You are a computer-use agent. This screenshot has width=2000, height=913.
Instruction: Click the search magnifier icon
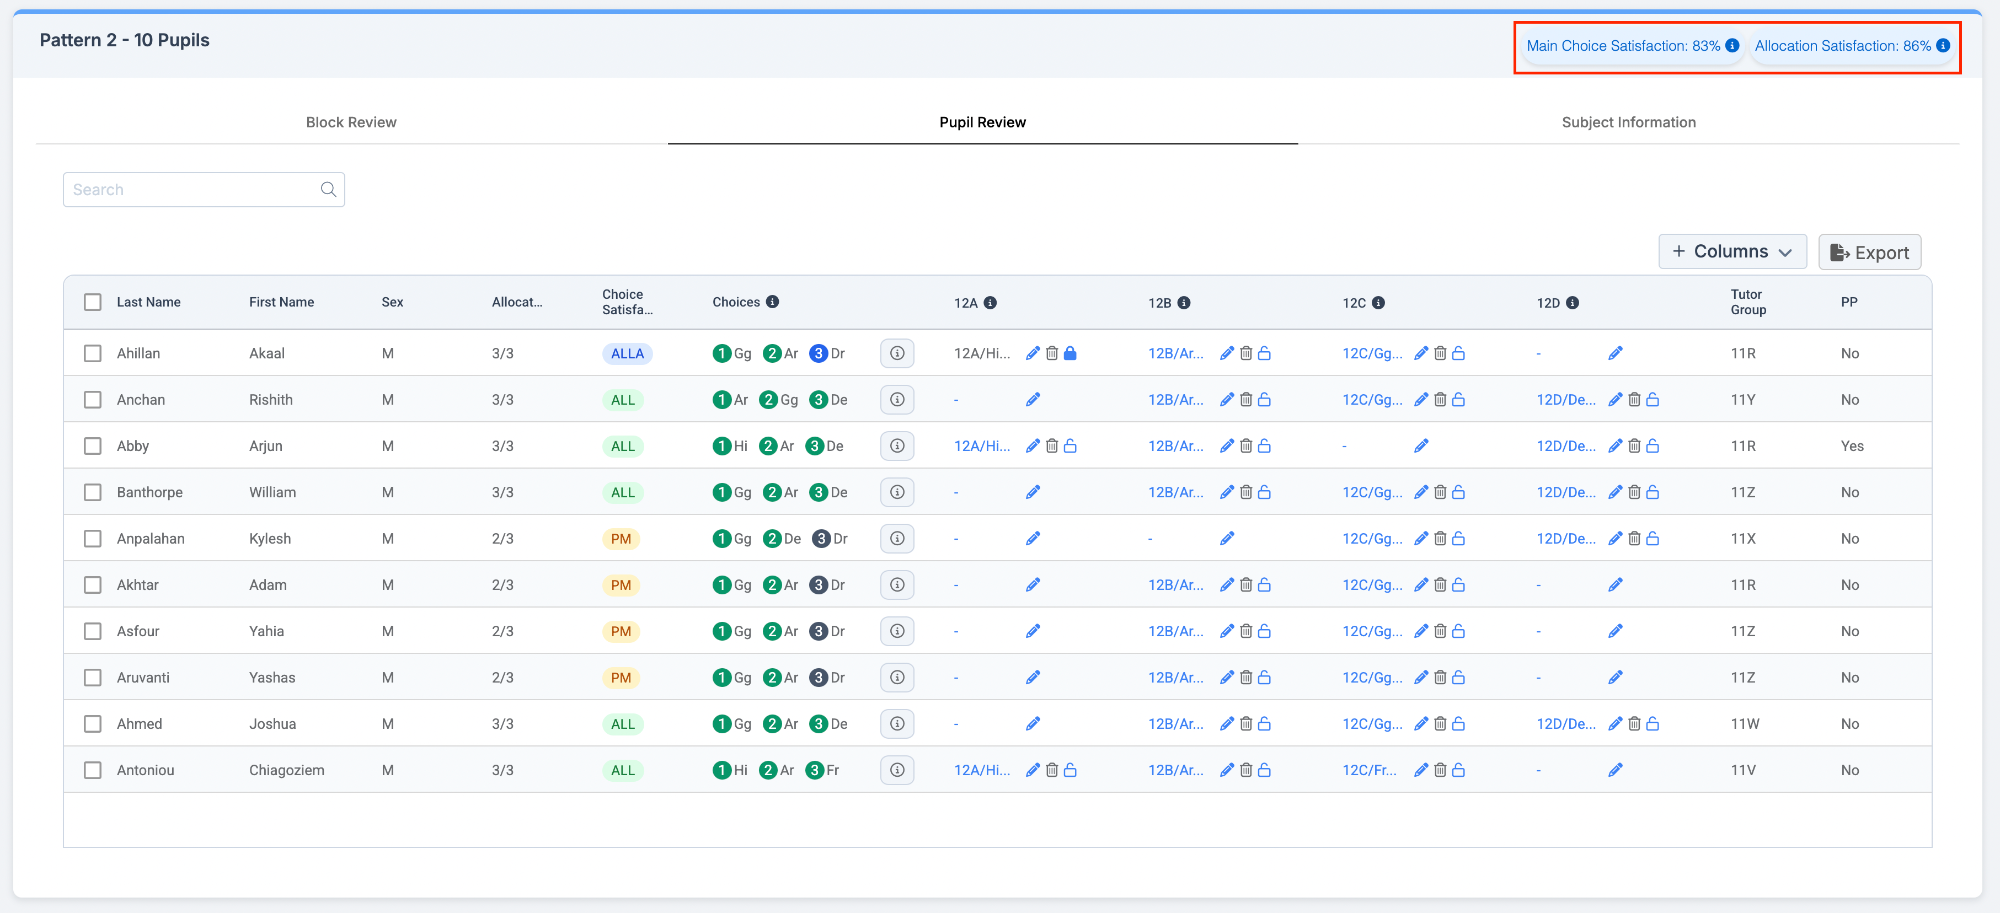328,190
